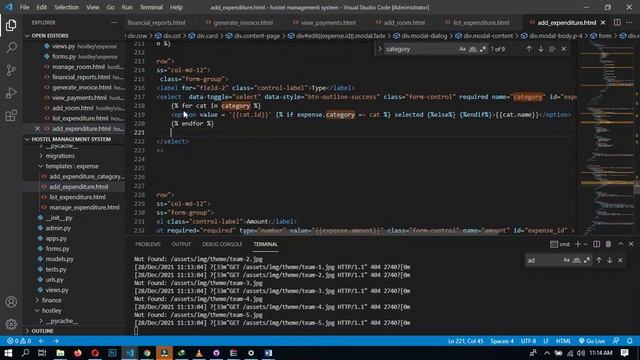Switch to the Problems tab
This screenshot has height=360, width=640.
coord(148,244)
